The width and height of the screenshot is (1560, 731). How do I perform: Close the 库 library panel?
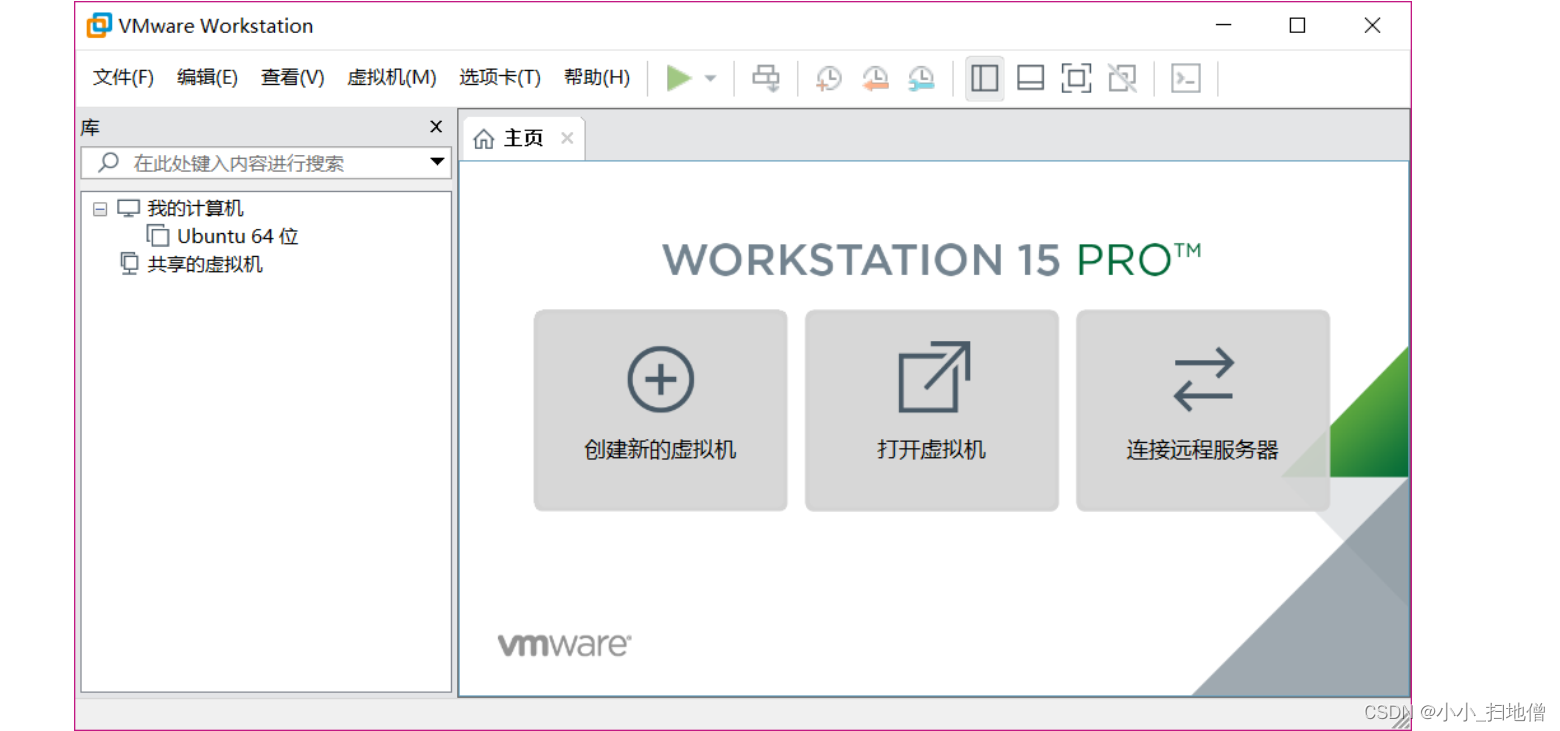pos(436,127)
